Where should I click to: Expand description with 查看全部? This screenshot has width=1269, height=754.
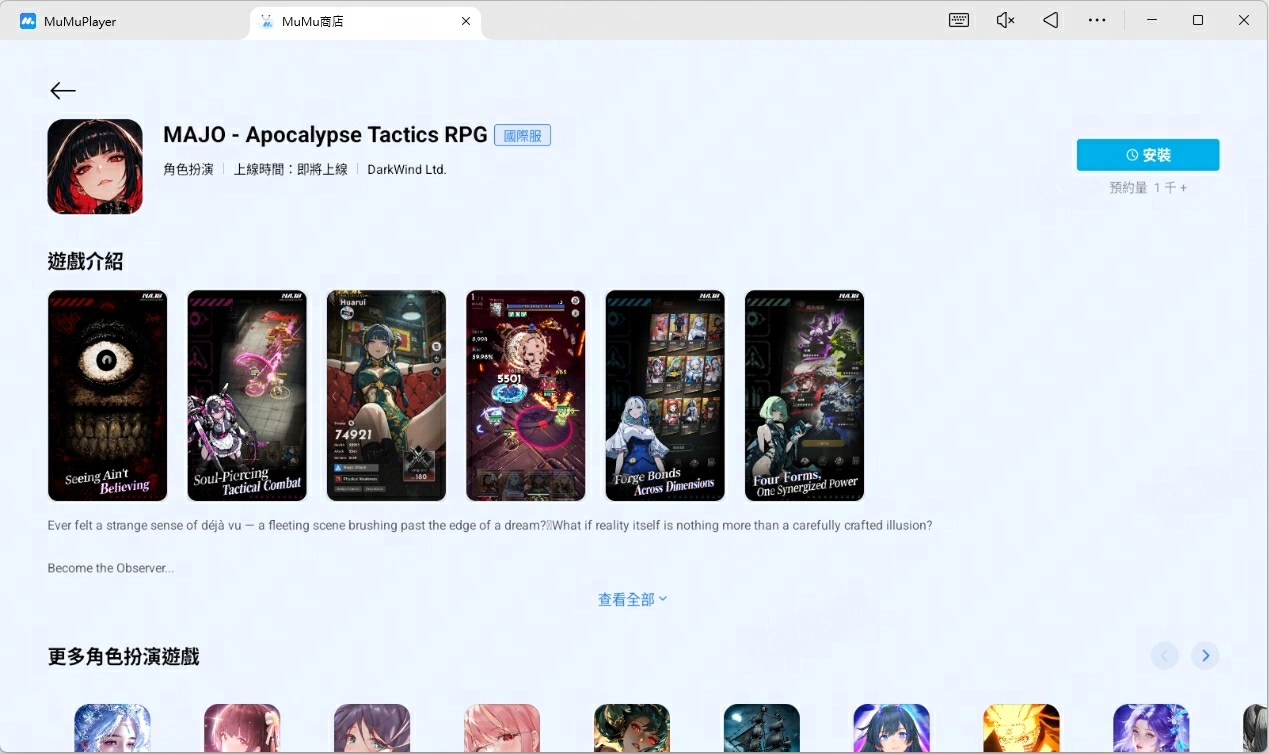(x=632, y=599)
